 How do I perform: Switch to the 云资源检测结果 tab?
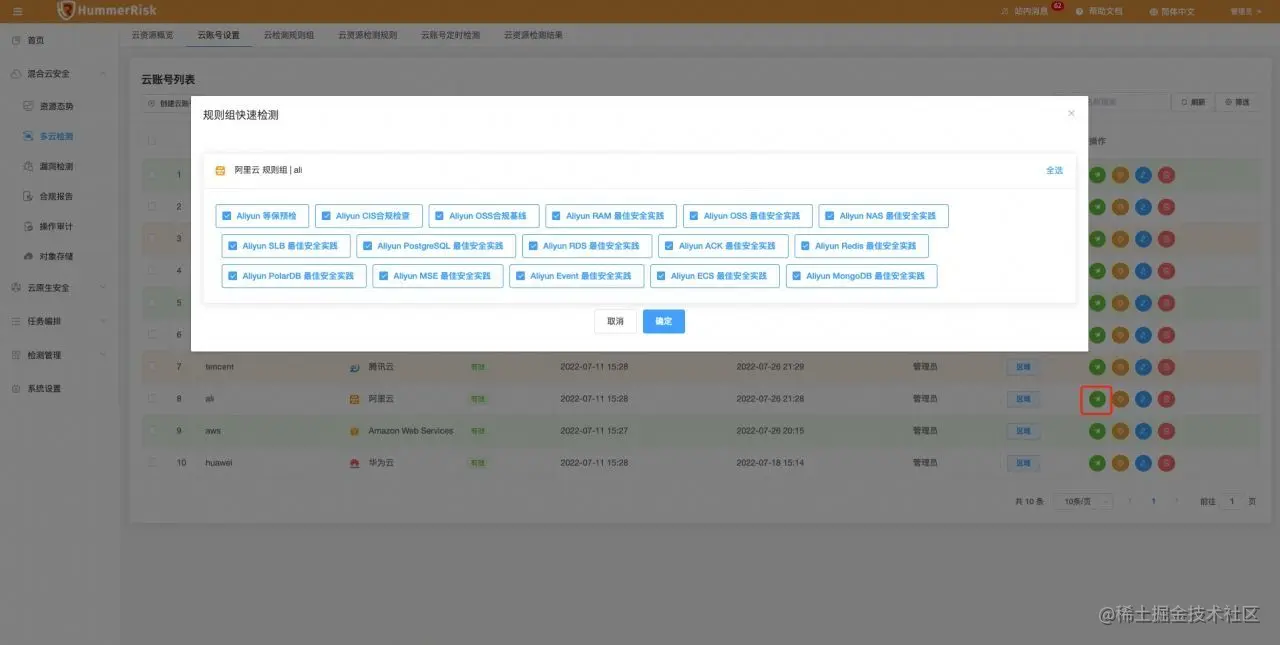[x=533, y=34]
